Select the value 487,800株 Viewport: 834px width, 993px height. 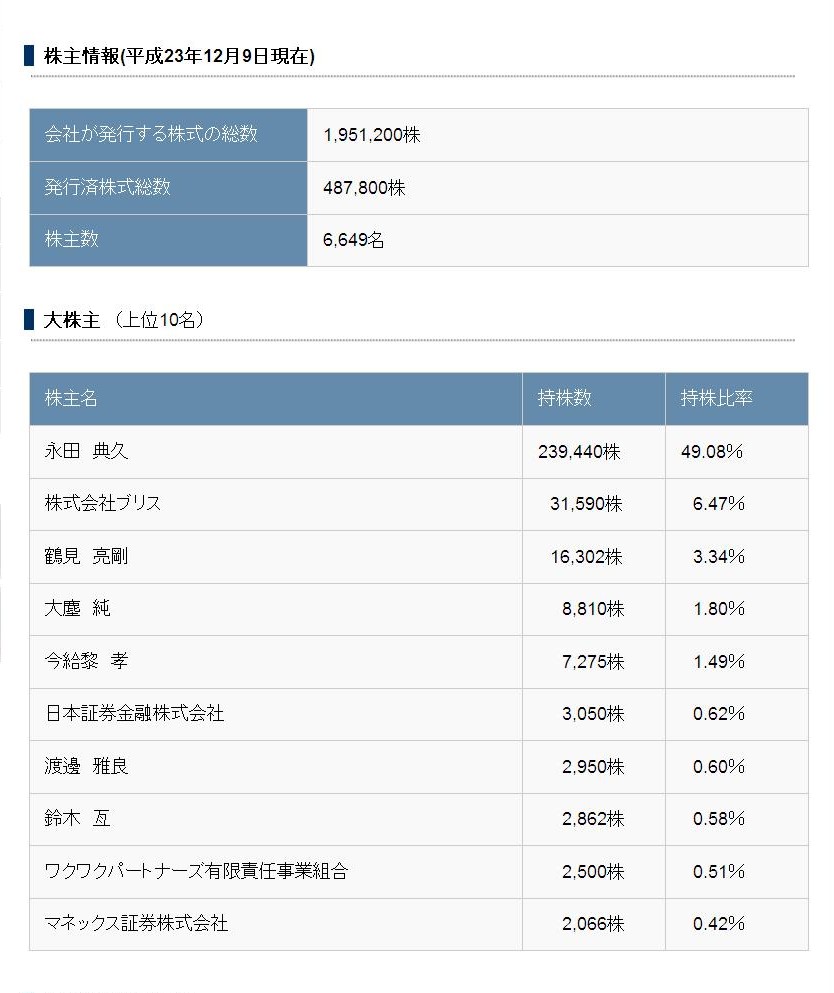click(364, 187)
